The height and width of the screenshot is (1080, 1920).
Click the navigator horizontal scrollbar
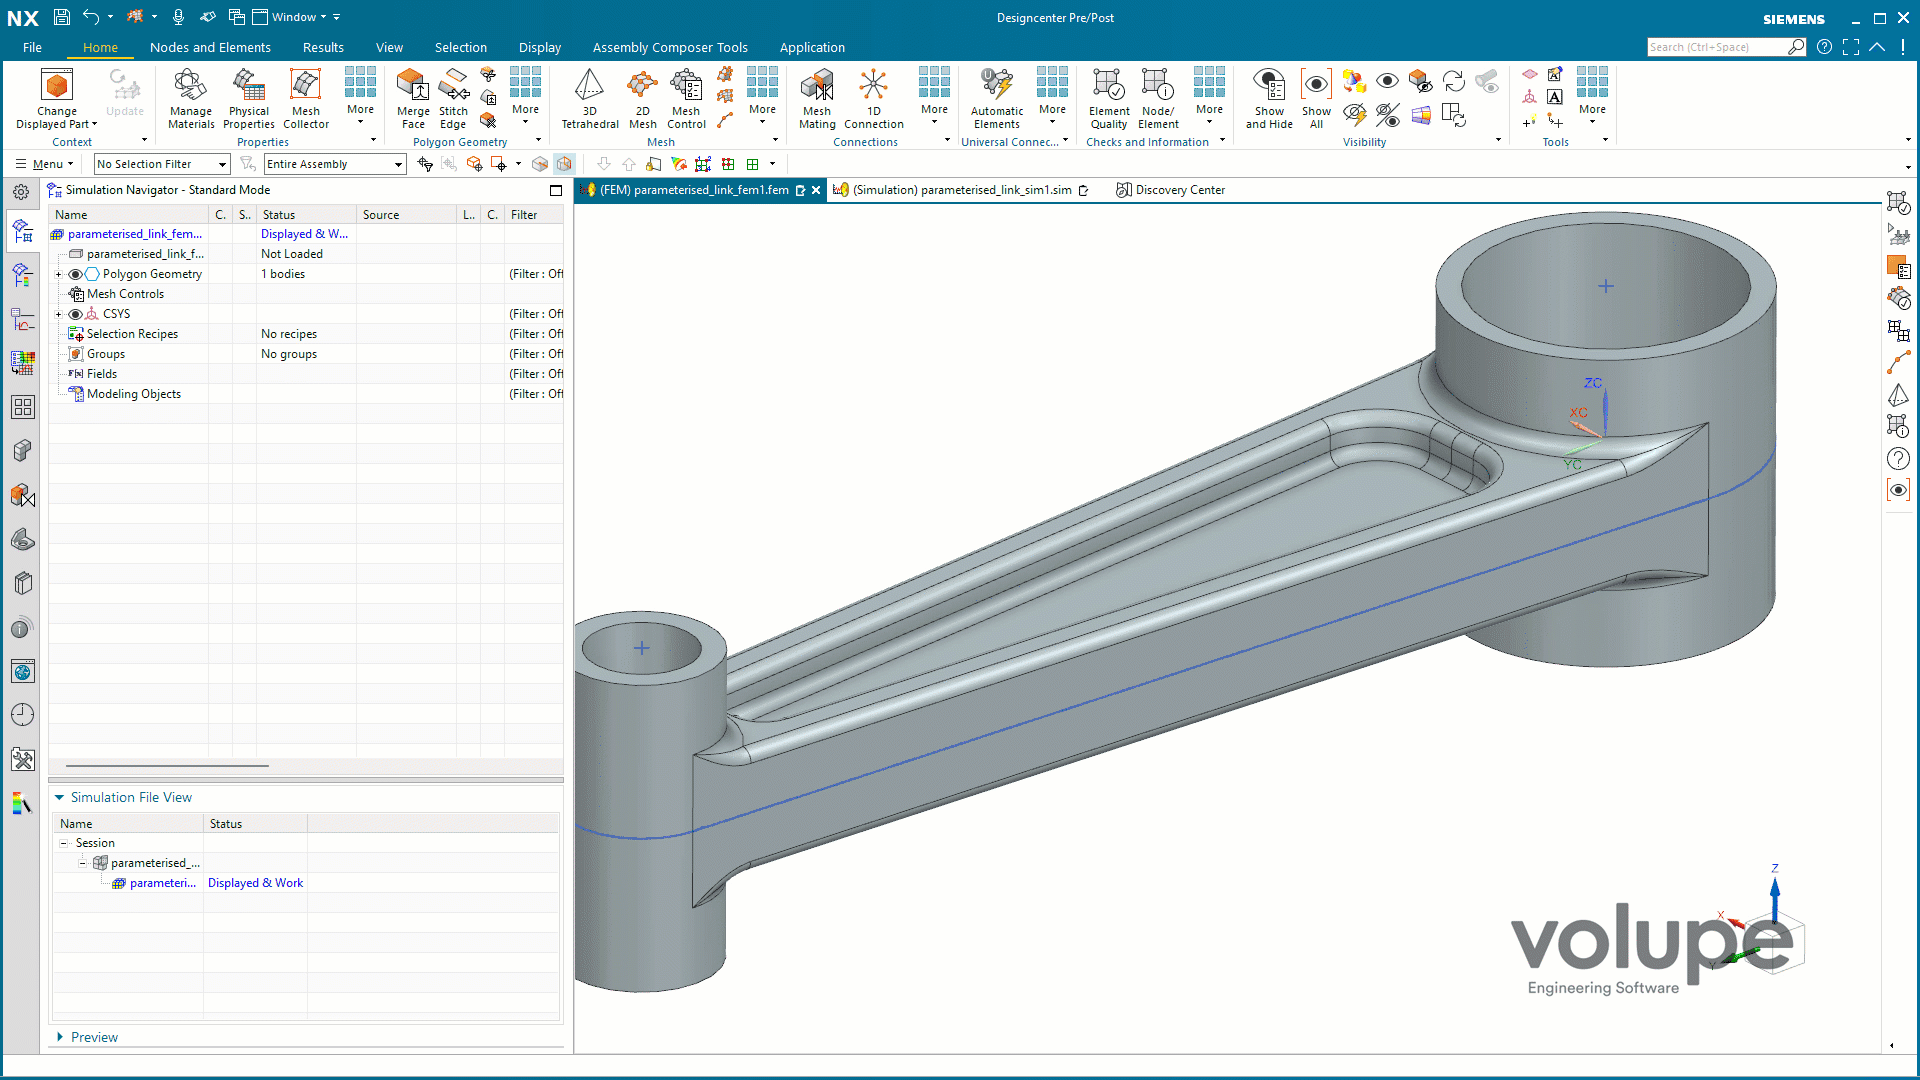point(168,766)
